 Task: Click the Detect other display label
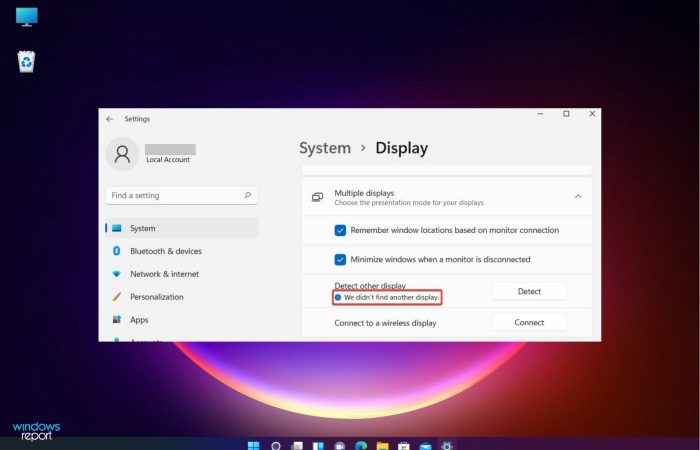point(370,286)
